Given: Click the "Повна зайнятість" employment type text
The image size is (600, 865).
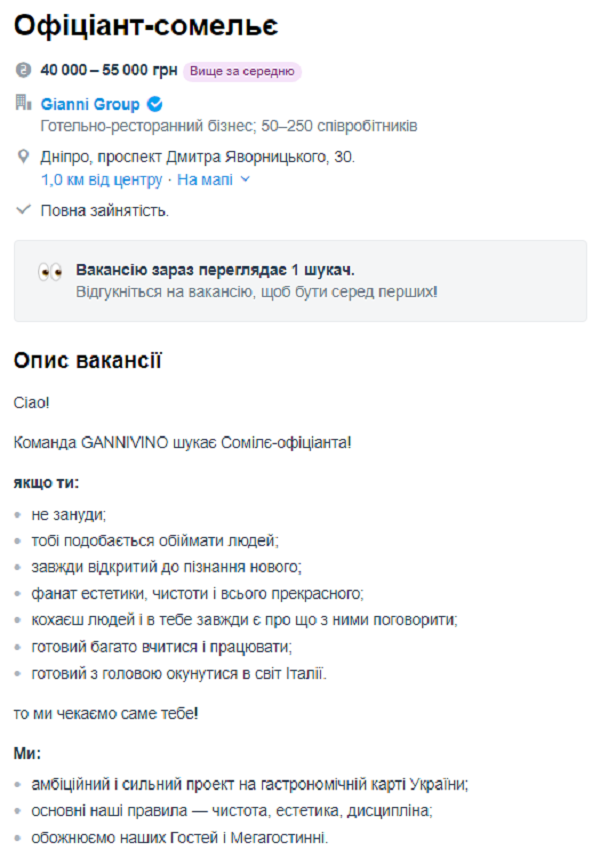Looking at the screenshot, I should [105, 211].
